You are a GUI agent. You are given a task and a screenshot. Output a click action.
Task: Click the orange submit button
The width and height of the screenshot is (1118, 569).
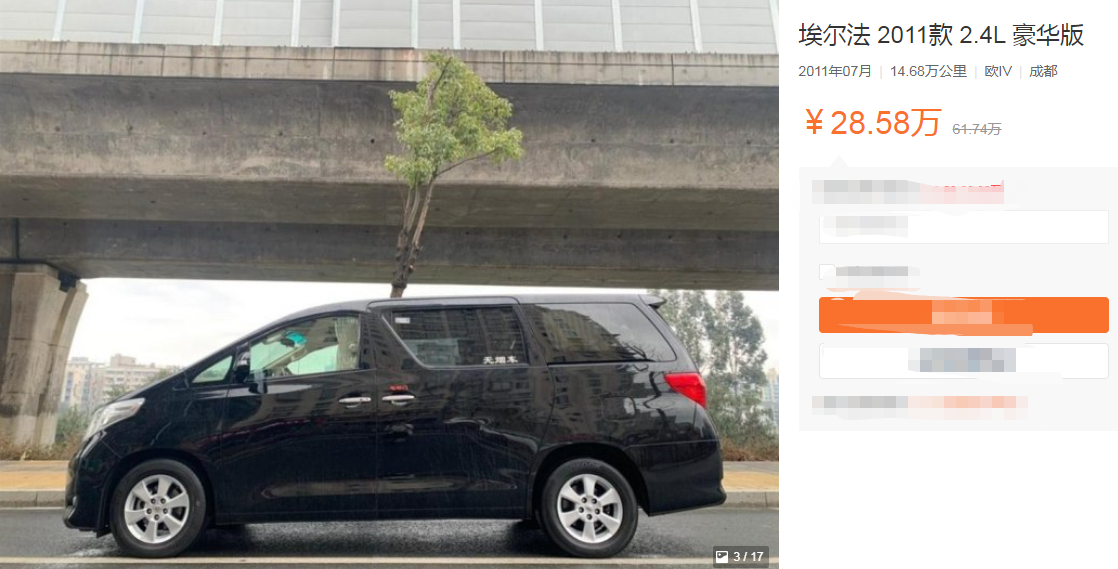coord(963,315)
